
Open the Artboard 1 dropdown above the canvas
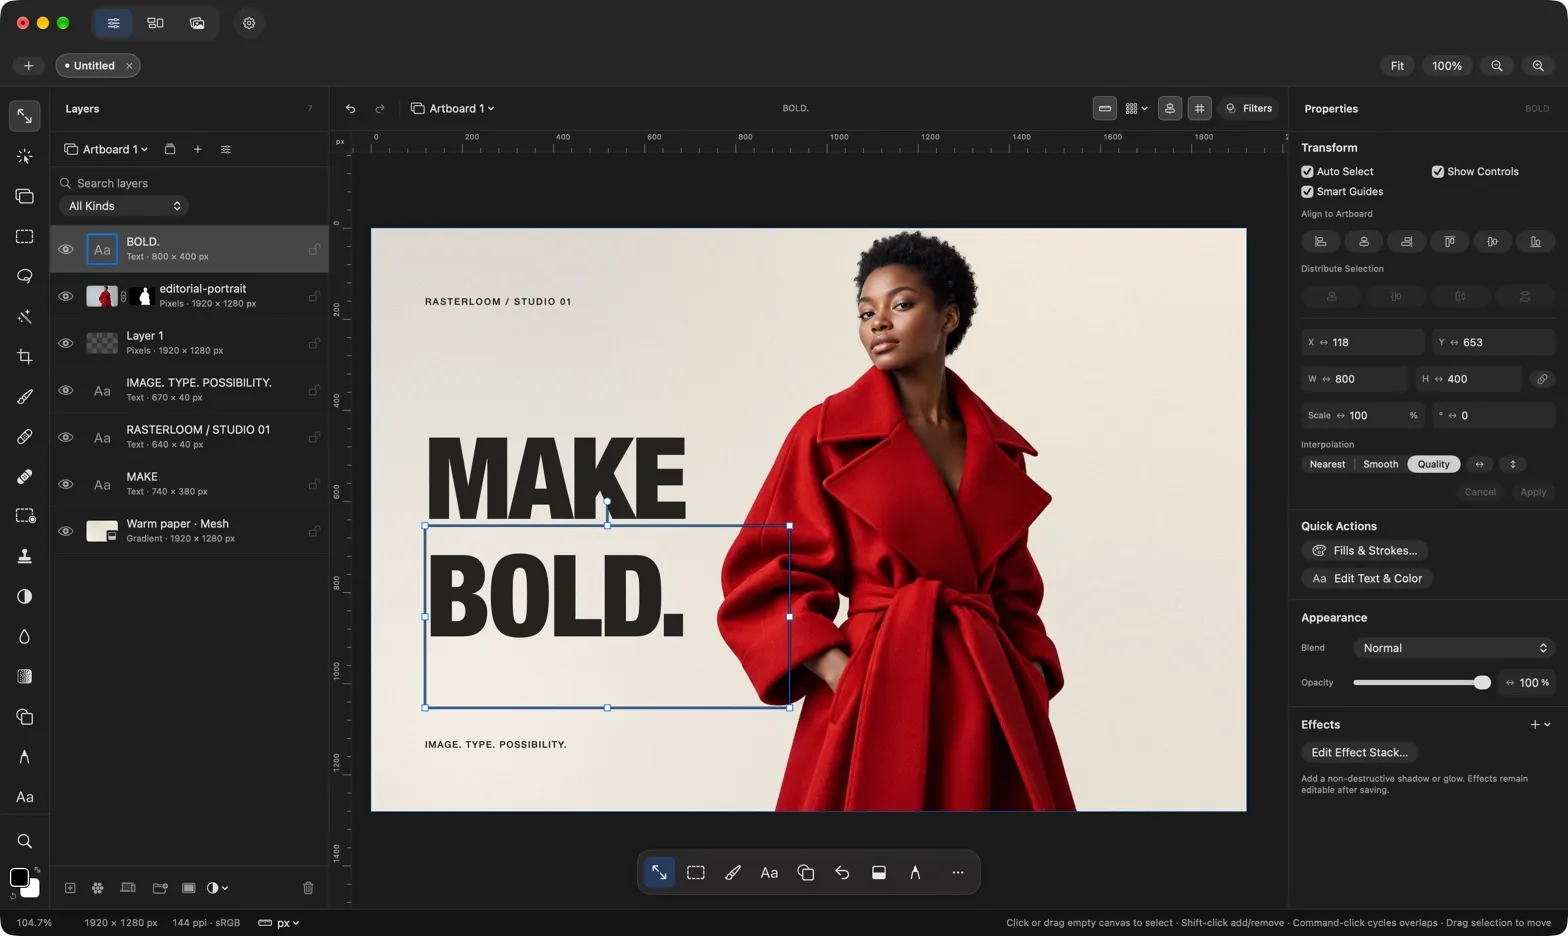pos(453,108)
